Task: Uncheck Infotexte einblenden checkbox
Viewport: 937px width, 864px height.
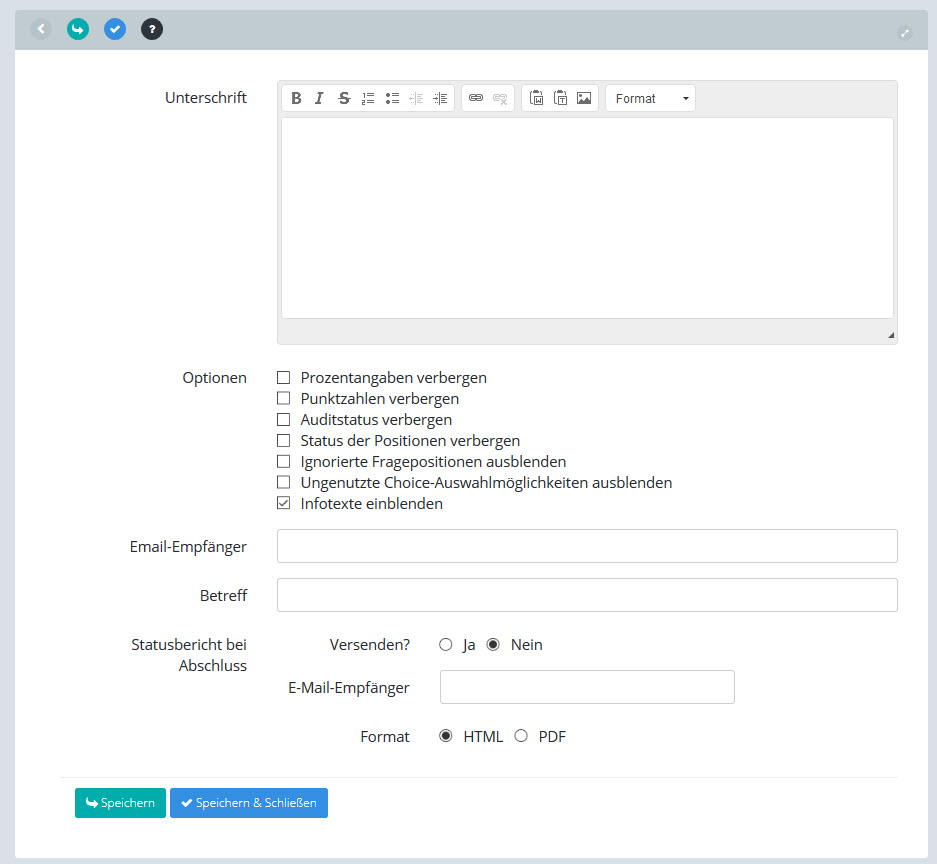Action: pos(284,504)
